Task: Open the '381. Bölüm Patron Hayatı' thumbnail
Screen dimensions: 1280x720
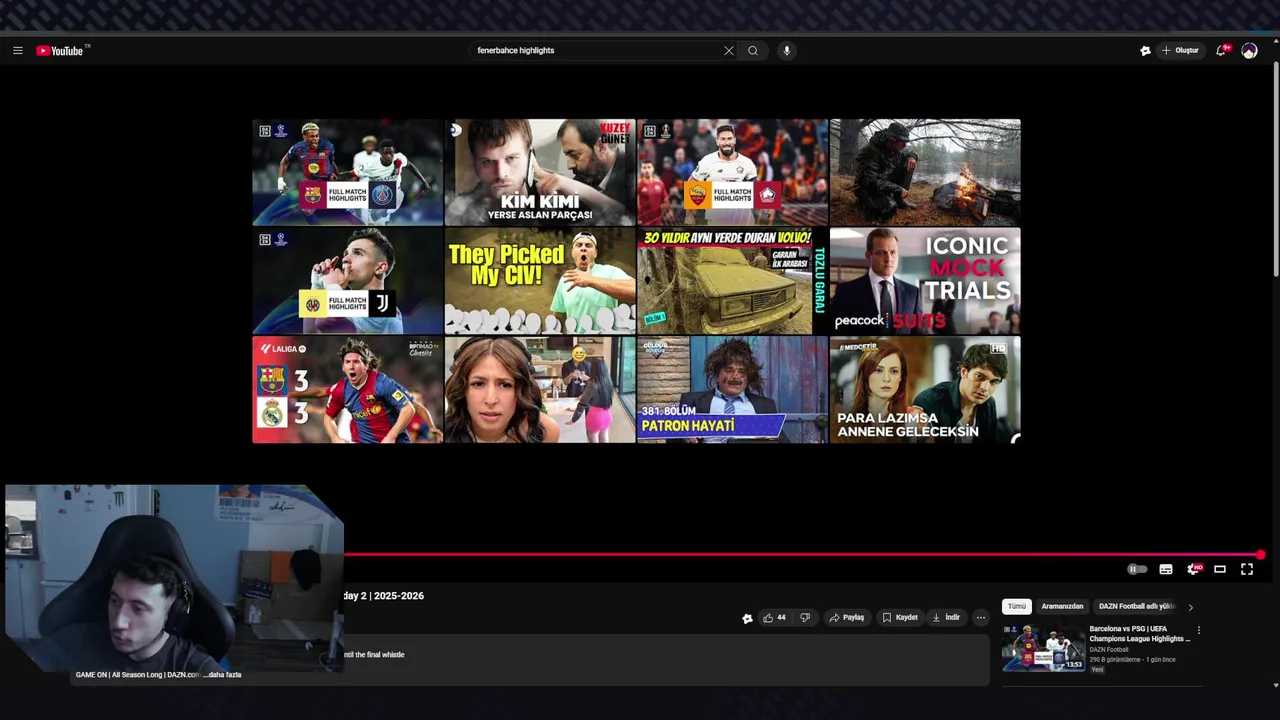Action: pos(732,389)
